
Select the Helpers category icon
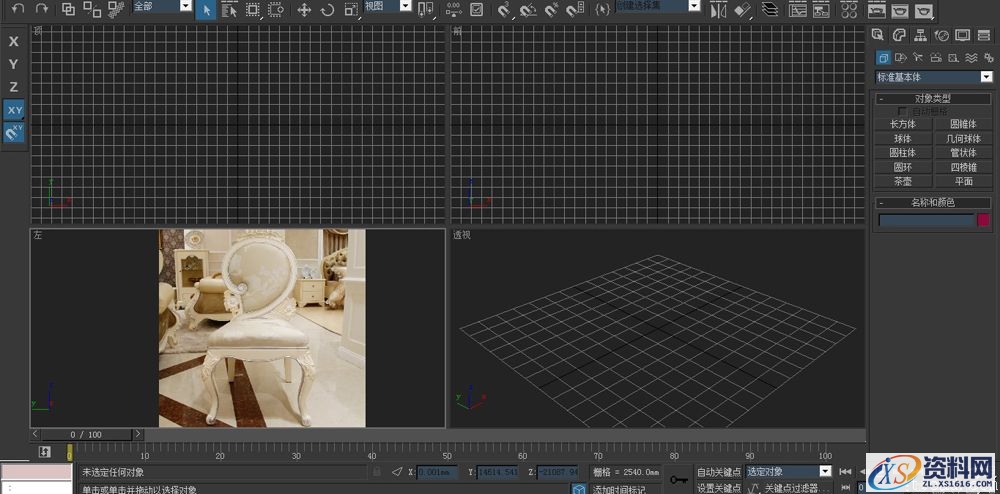[953, 58]
